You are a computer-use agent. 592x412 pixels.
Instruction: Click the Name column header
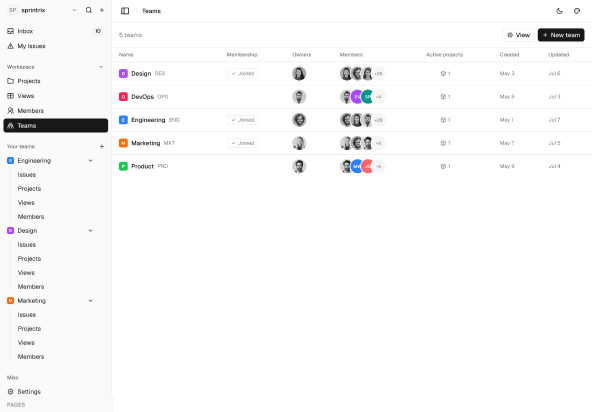(x=126, y=55)
